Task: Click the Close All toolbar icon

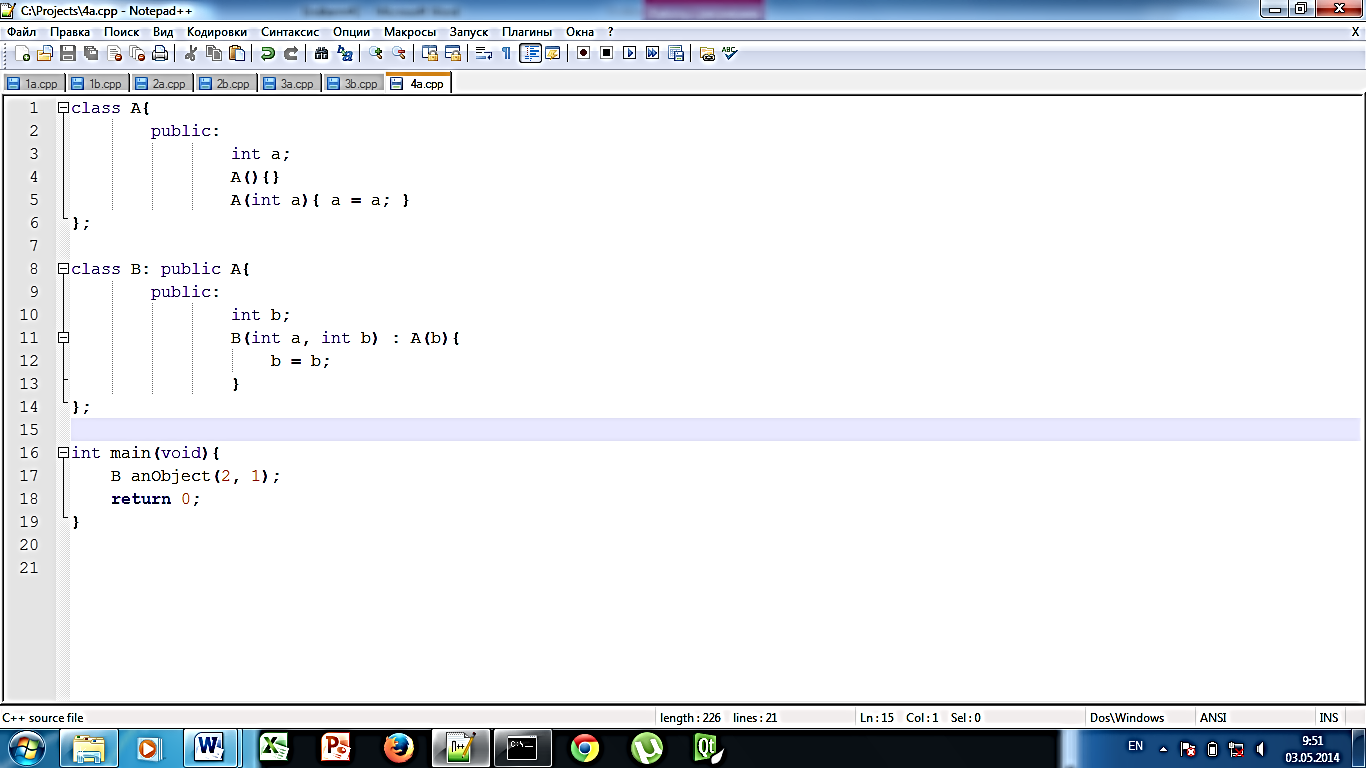Action: (137, 53)
